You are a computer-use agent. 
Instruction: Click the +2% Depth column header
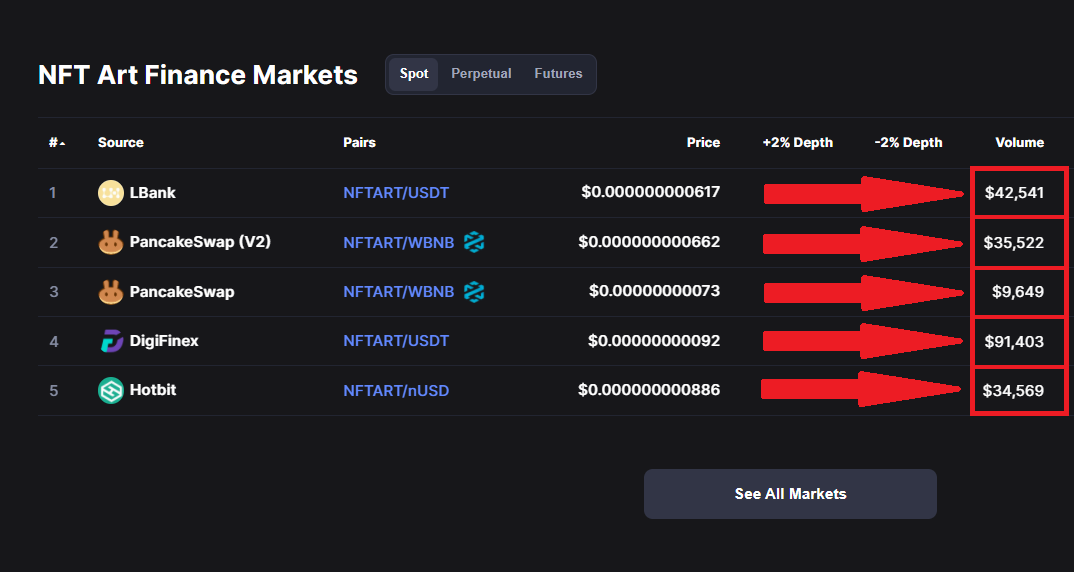tap(798, 142)
